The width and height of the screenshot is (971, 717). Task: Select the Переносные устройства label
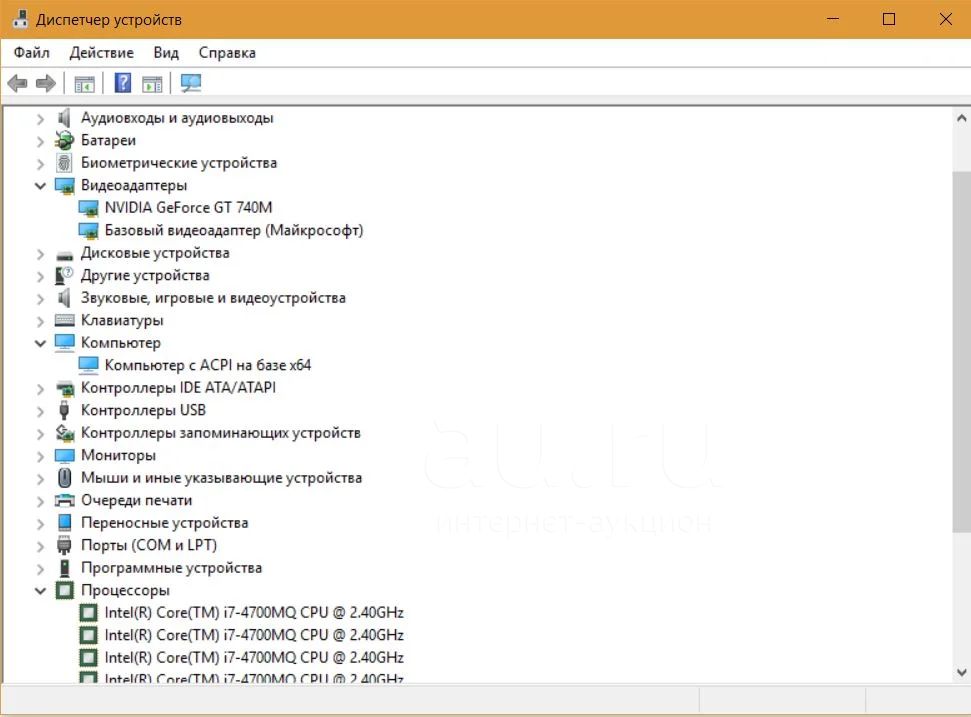164,523
